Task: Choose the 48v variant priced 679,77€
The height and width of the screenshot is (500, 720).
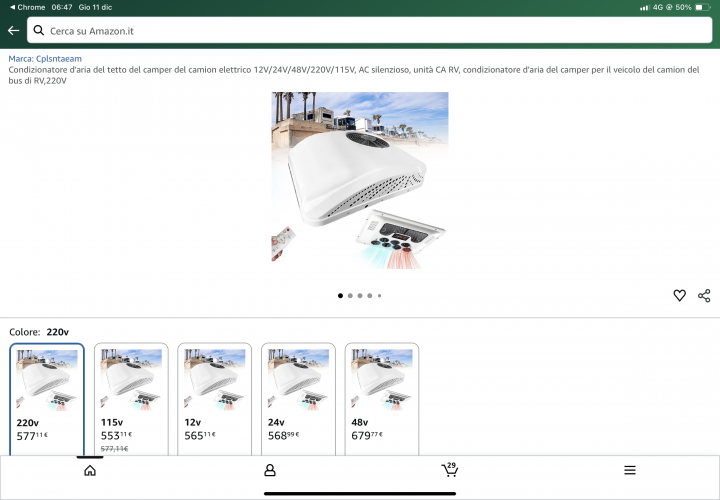Action: click(x=382, y=399)
